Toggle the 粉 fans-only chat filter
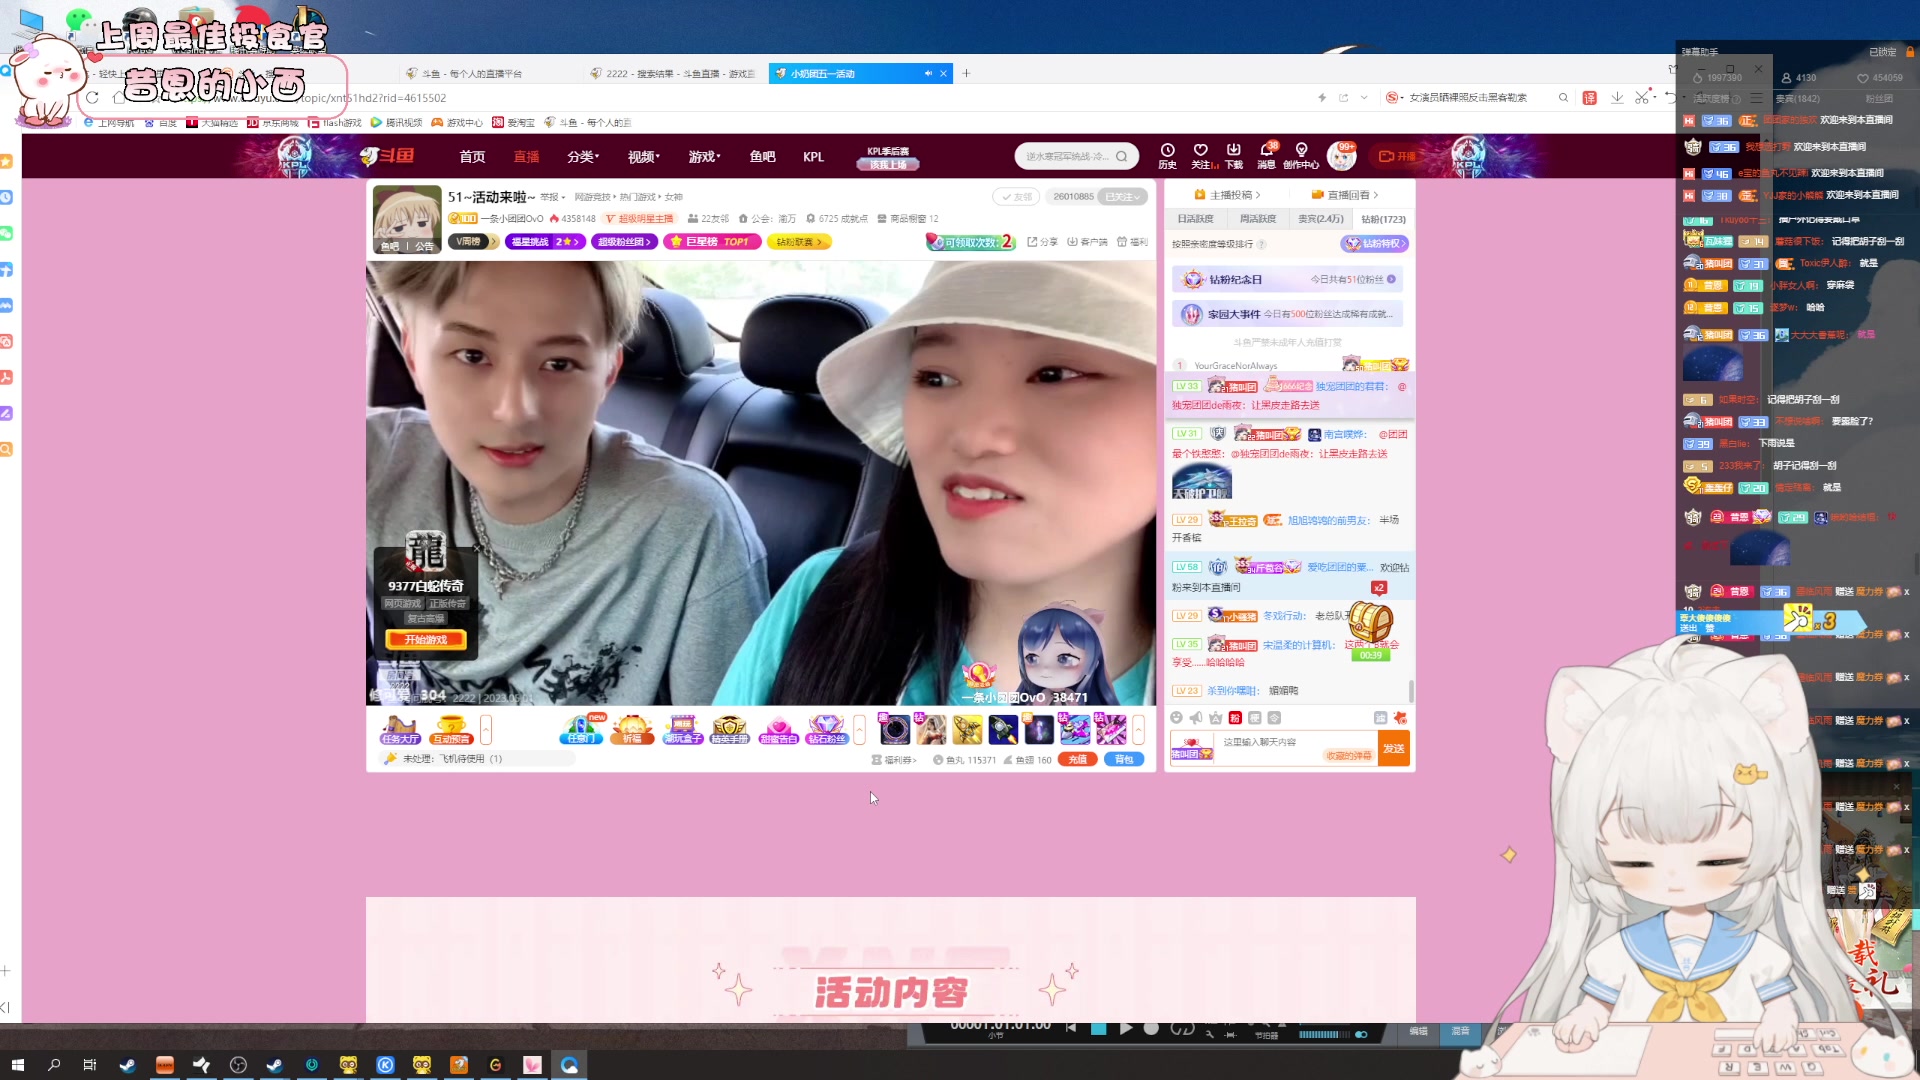This screenshot has height=1080, width=1920. coord(1235,717)
